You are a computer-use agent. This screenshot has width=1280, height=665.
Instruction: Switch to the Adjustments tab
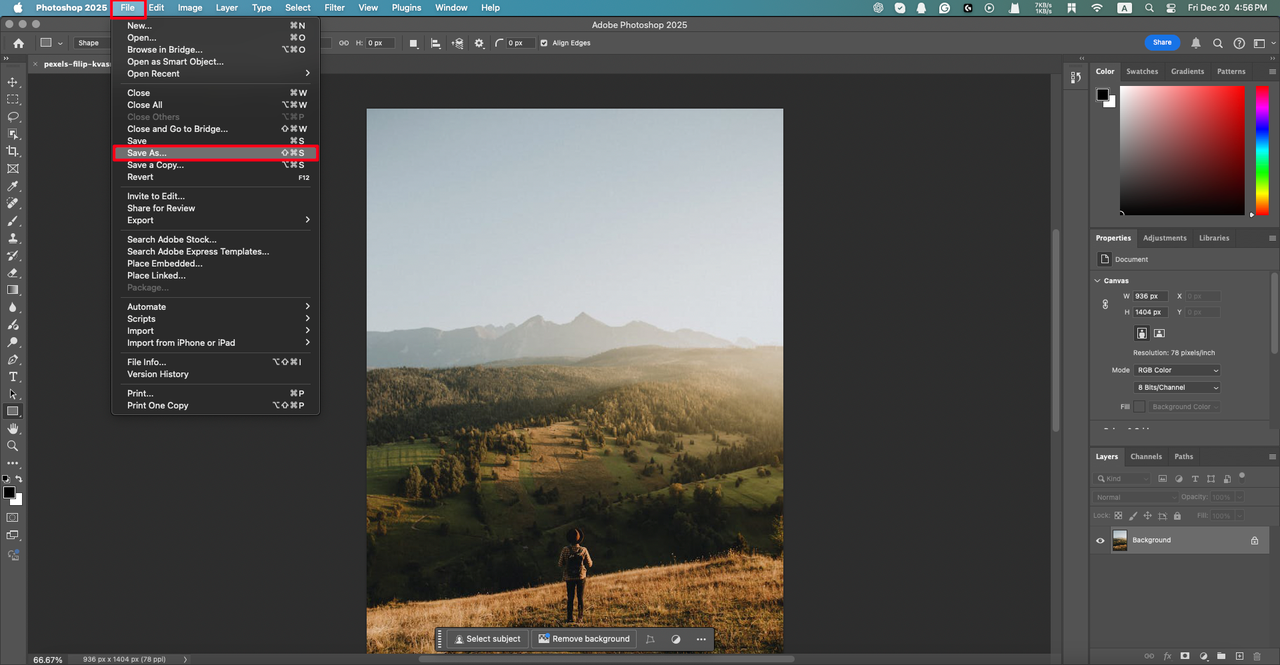point(1165,238)
